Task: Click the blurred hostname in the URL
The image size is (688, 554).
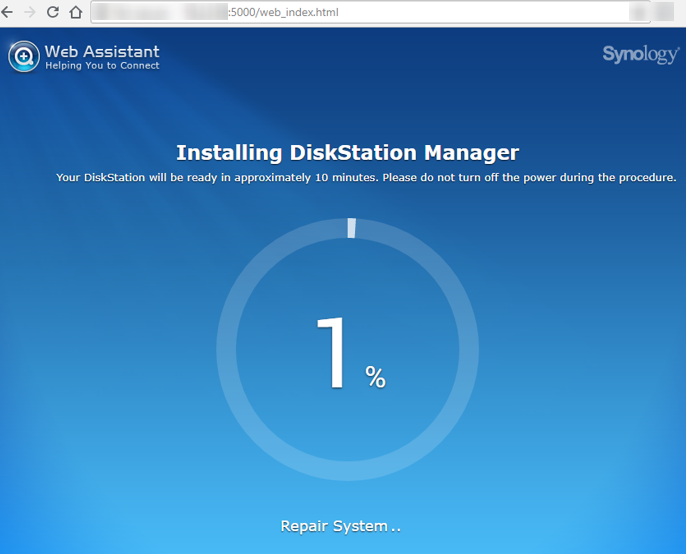Action: pos(160,12)
